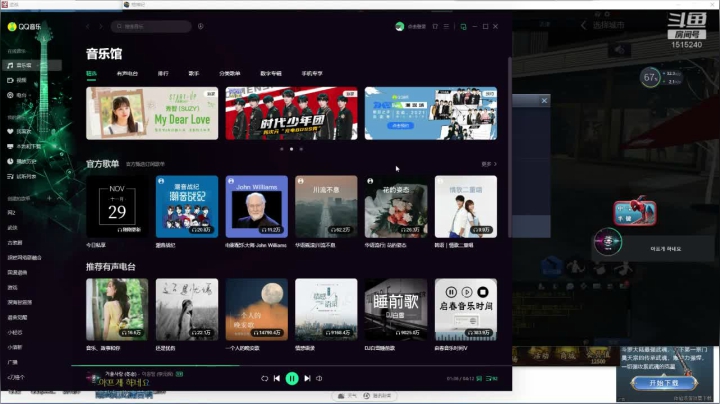
Task: Pause the currently playing song
Action: pos(292,378)
